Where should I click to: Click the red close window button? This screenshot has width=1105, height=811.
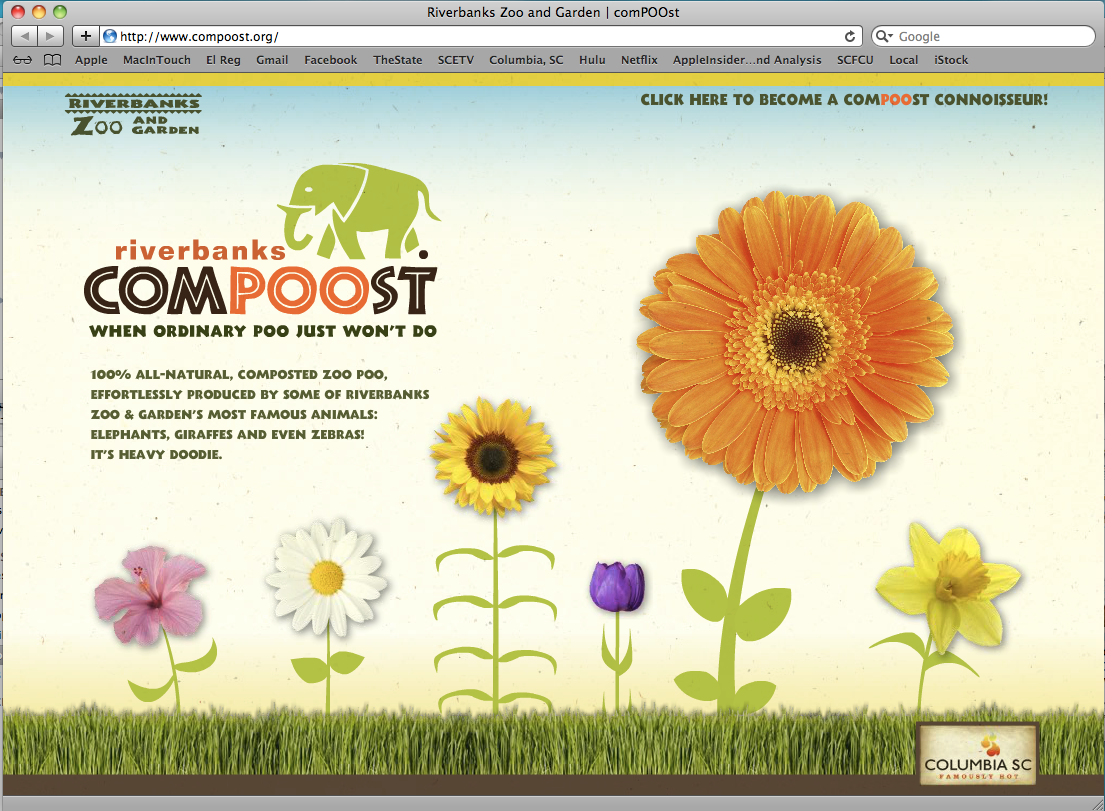point(18,12)
